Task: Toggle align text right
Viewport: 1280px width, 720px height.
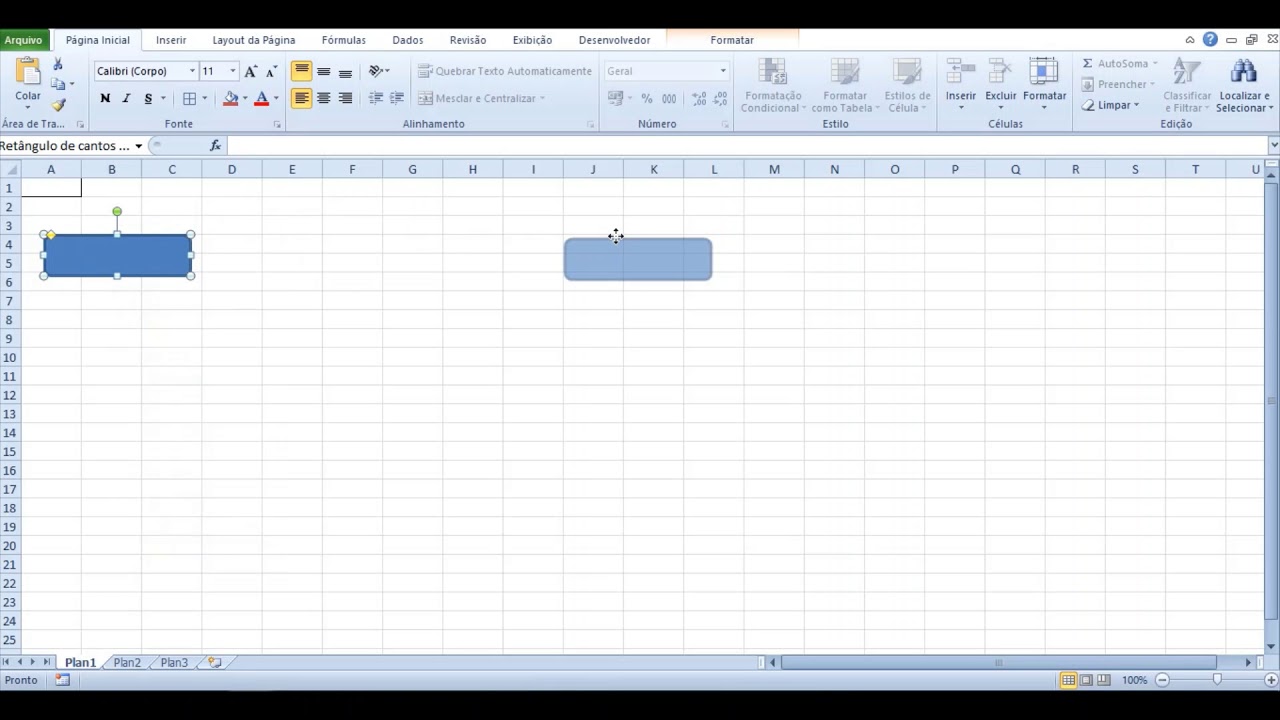Action: tap(345, 98)
